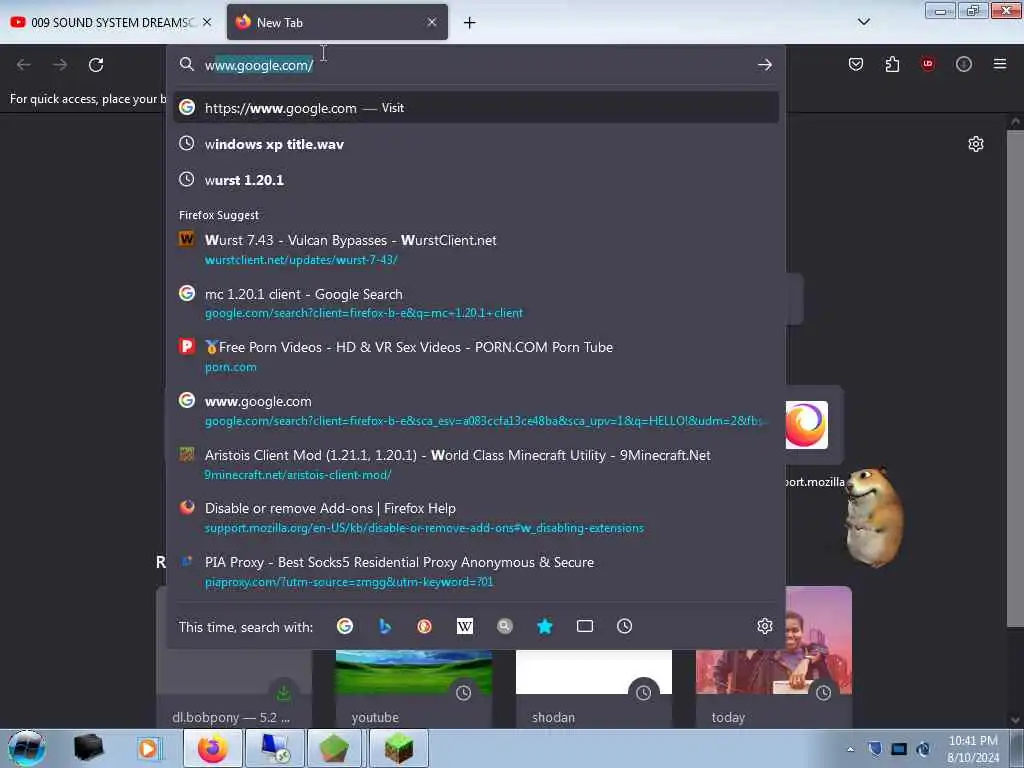This screenshot has width=1024, height=768.
Task: Open the uBlock Origin toolbar icon
Action: click(928, 64)
